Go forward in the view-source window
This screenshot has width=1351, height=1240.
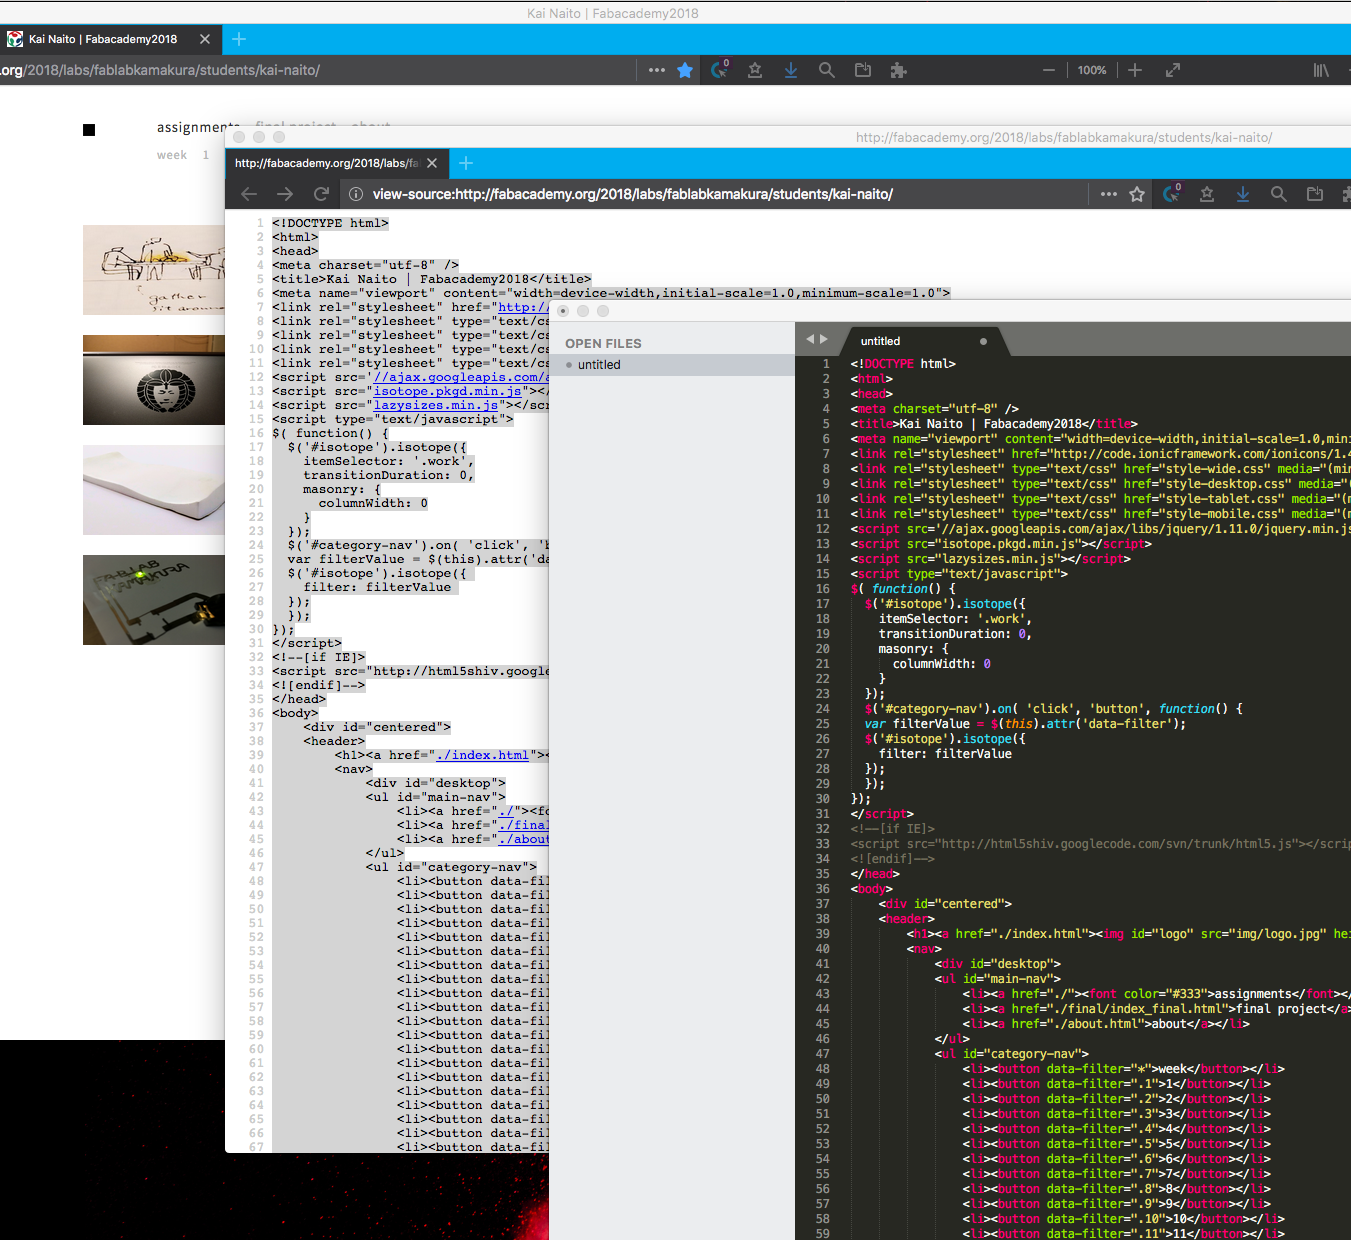tap(285, 194)
